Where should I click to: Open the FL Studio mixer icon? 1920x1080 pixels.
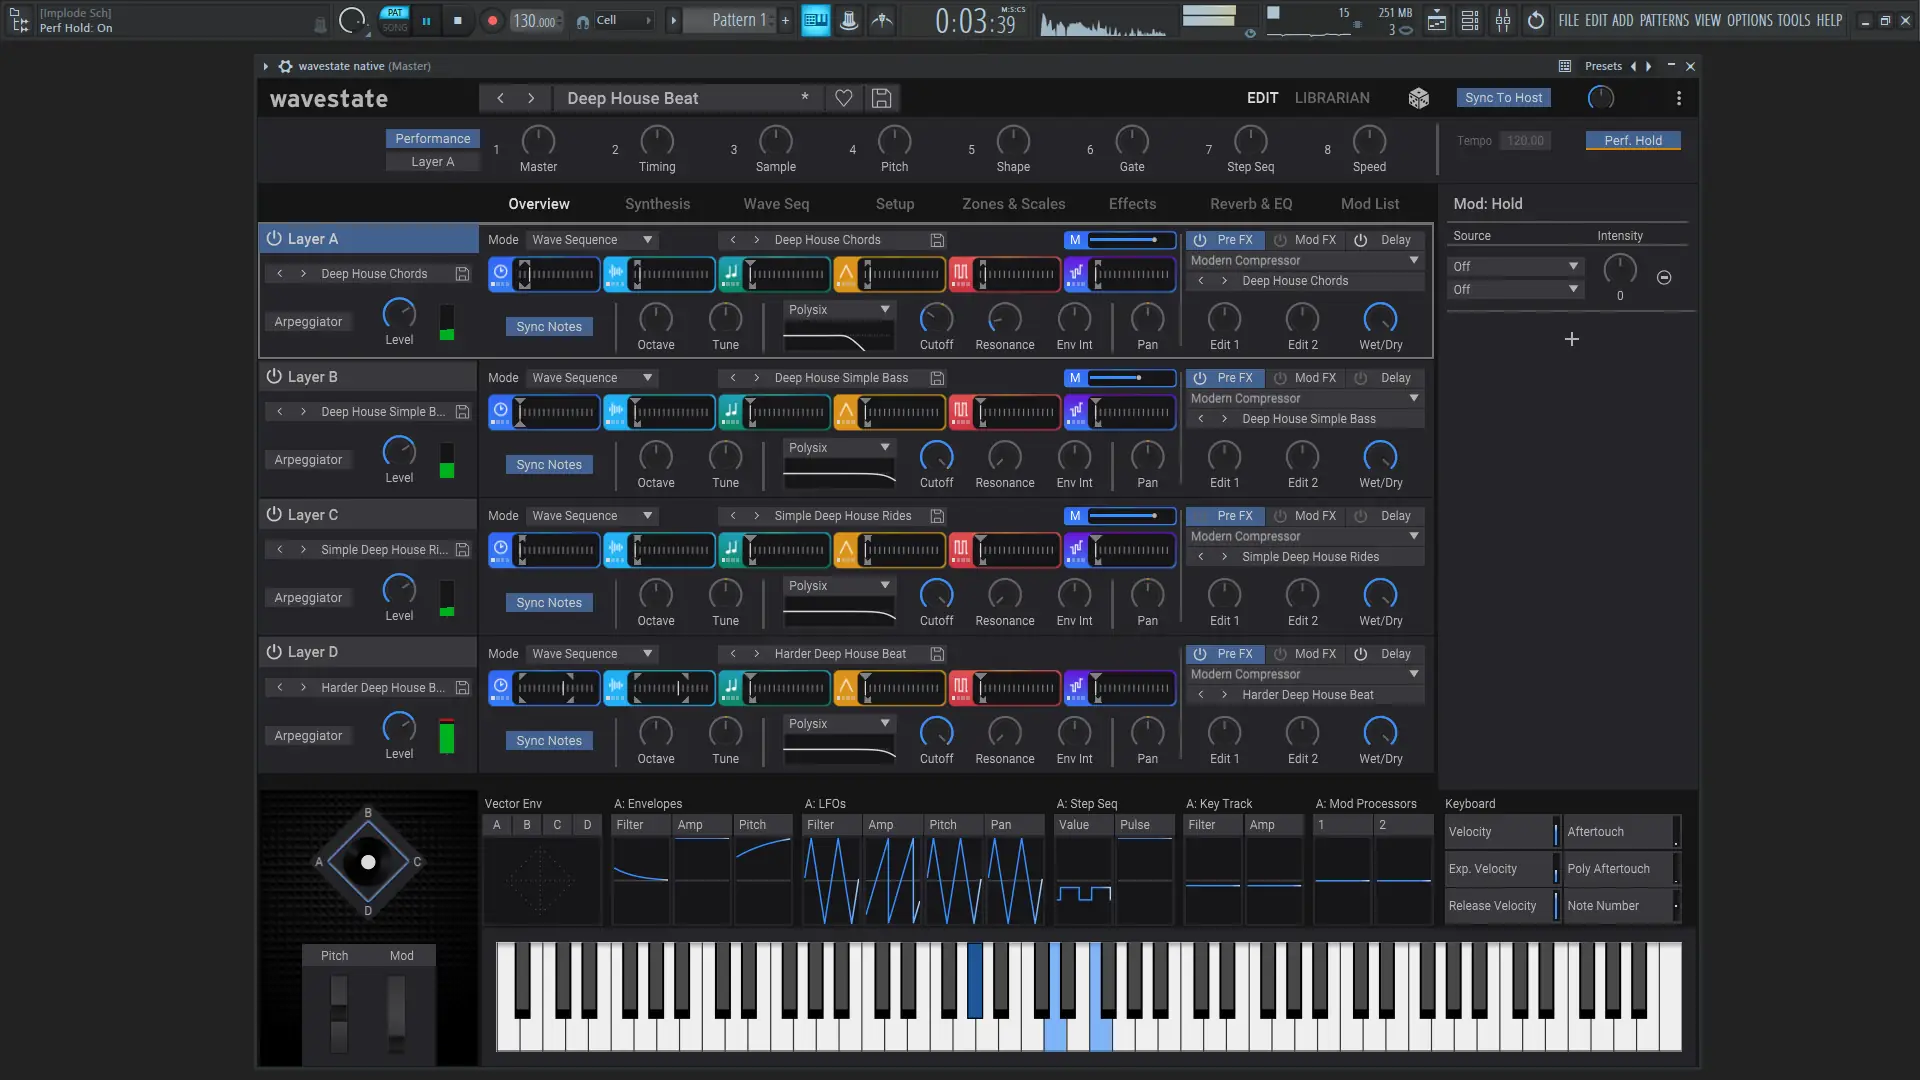point(1503,20)
